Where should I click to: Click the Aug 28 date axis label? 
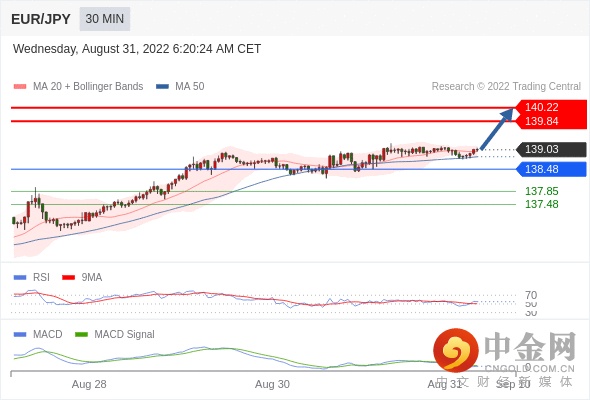point(89,384)
